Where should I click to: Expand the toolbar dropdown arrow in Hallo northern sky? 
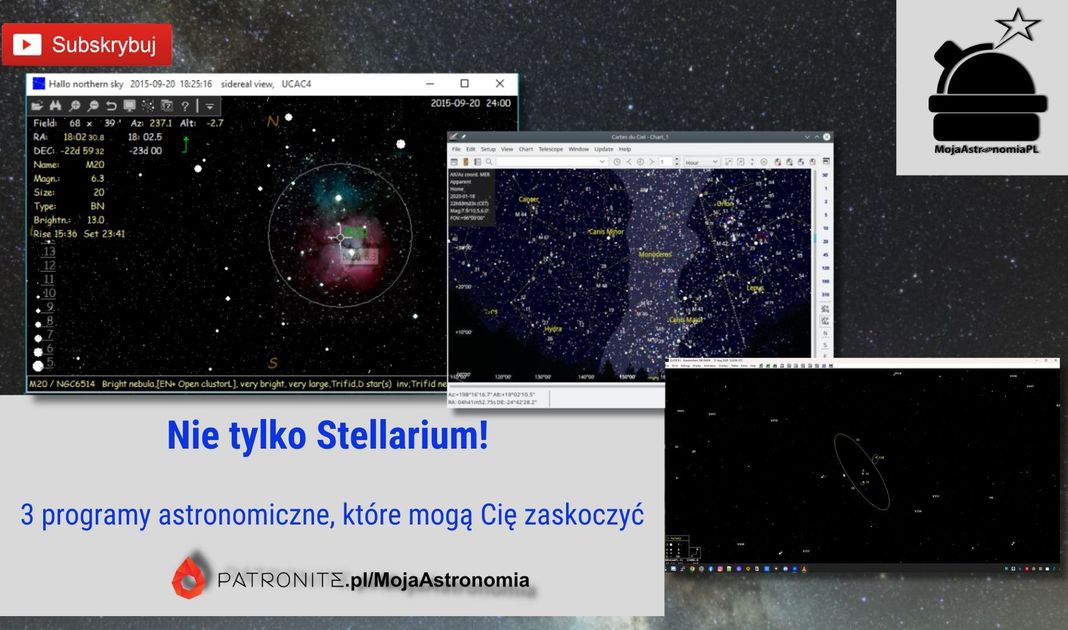point(210,106)
